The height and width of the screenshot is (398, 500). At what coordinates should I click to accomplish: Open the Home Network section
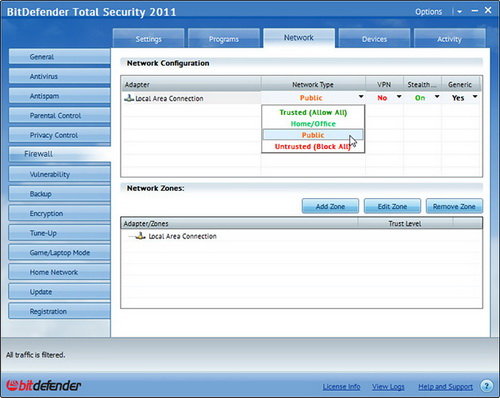tap(59, 272)
